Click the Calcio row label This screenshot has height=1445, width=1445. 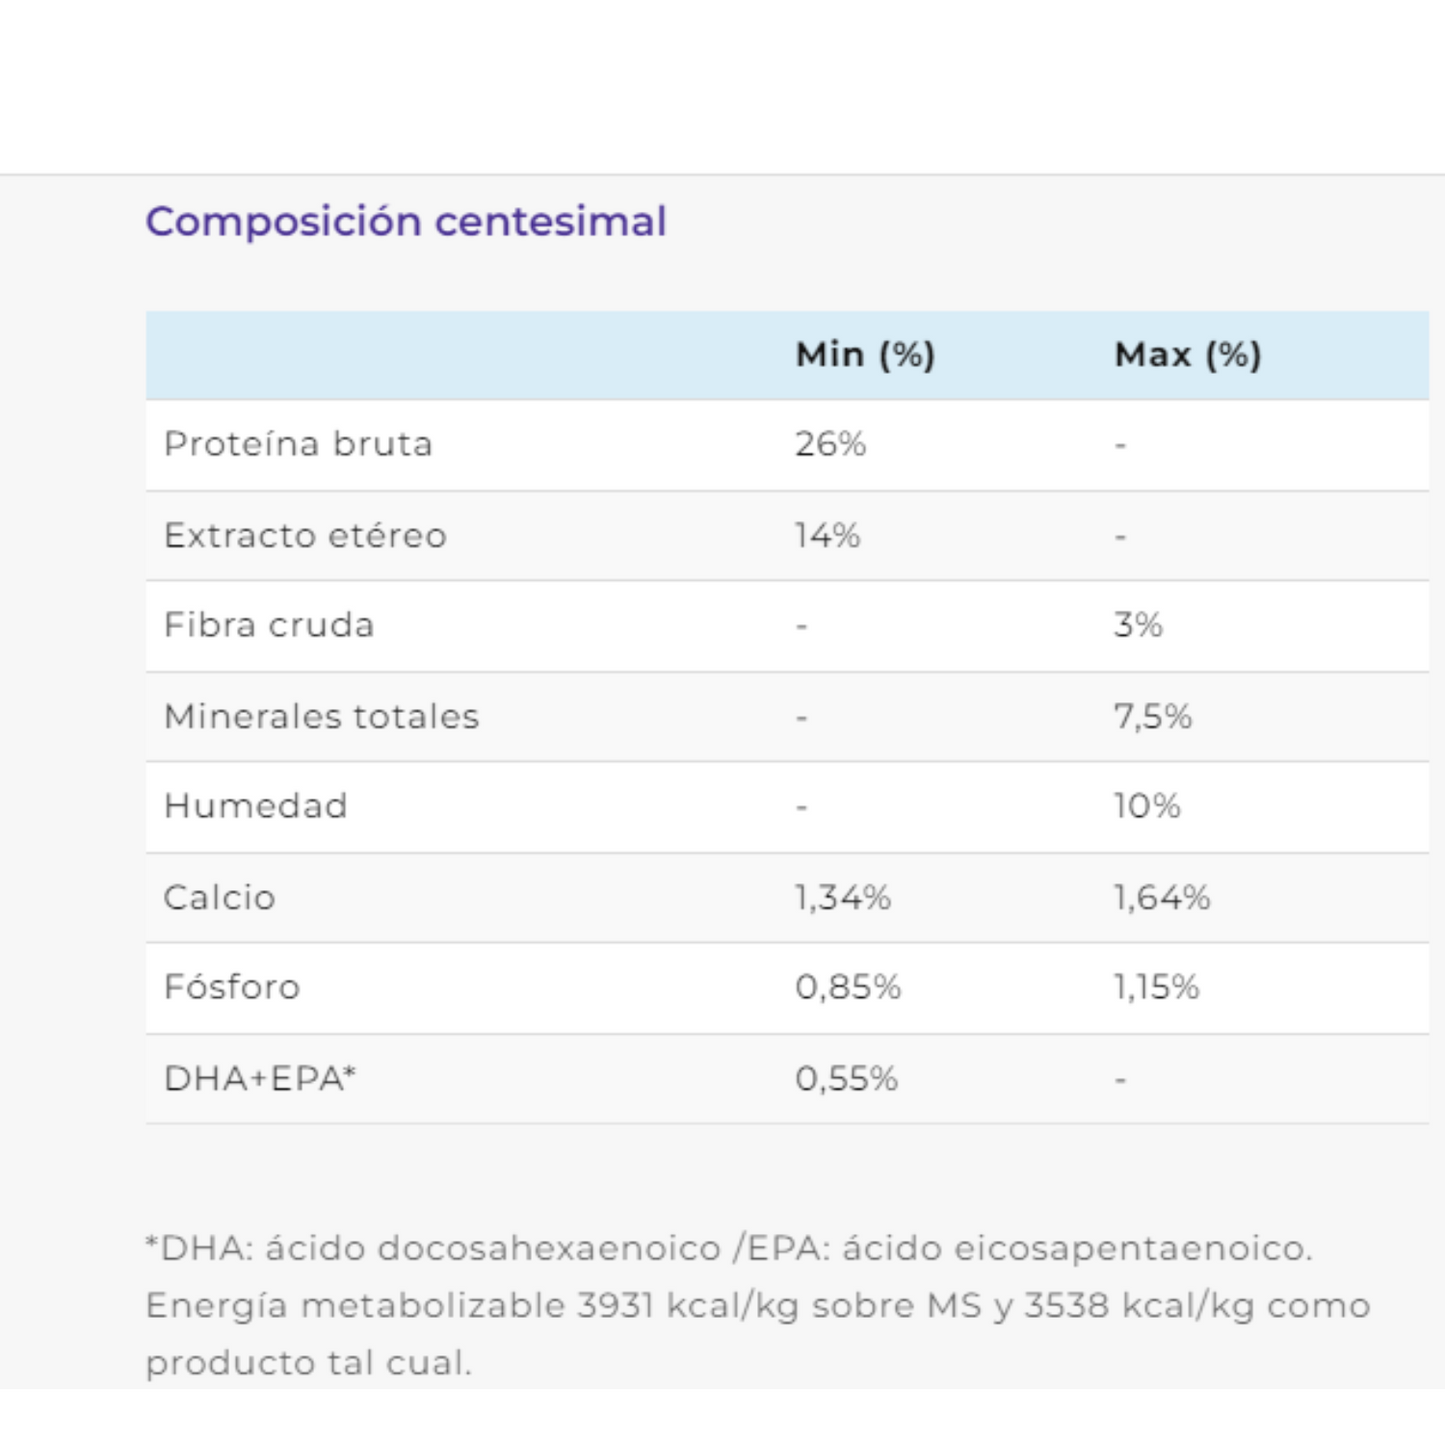(x=219, y=897)
